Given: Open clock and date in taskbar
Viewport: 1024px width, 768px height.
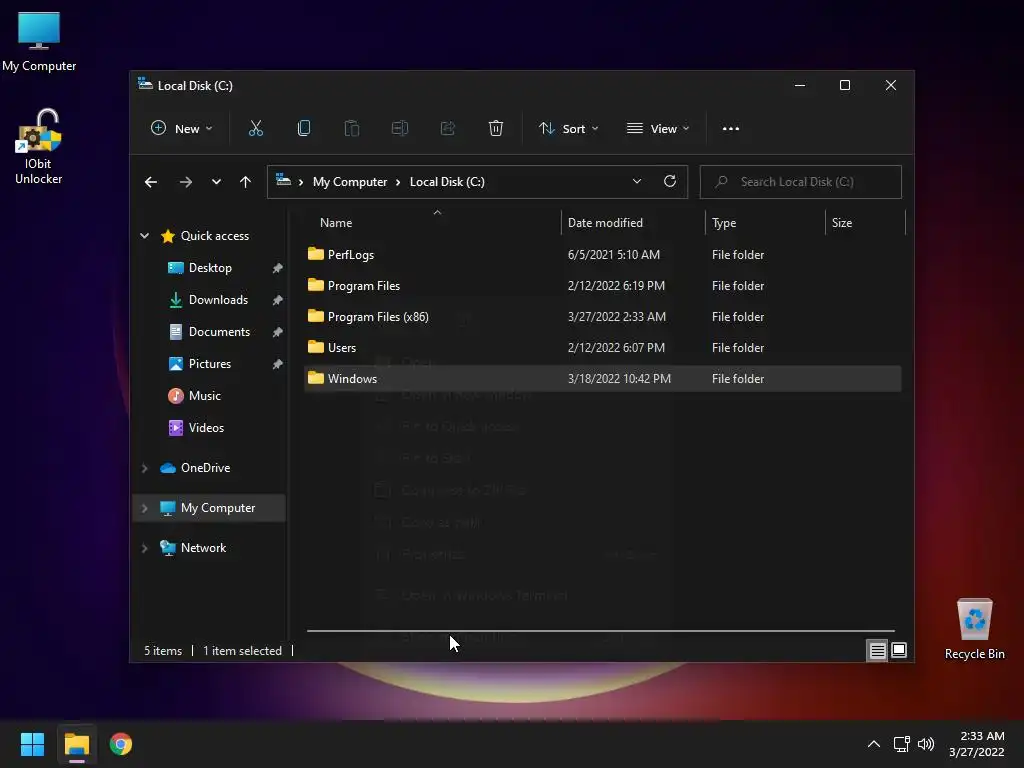Looking at the screenshot, I should click(x=977, y=744).
